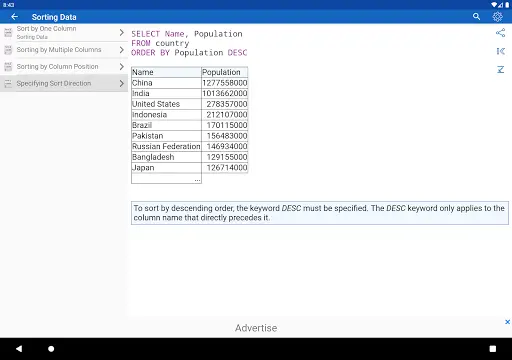Image resolution: width=512 pixels, height=360 pixels.
Task: Select Specifying Sort Direction lesson
Action: click(64, 83)
